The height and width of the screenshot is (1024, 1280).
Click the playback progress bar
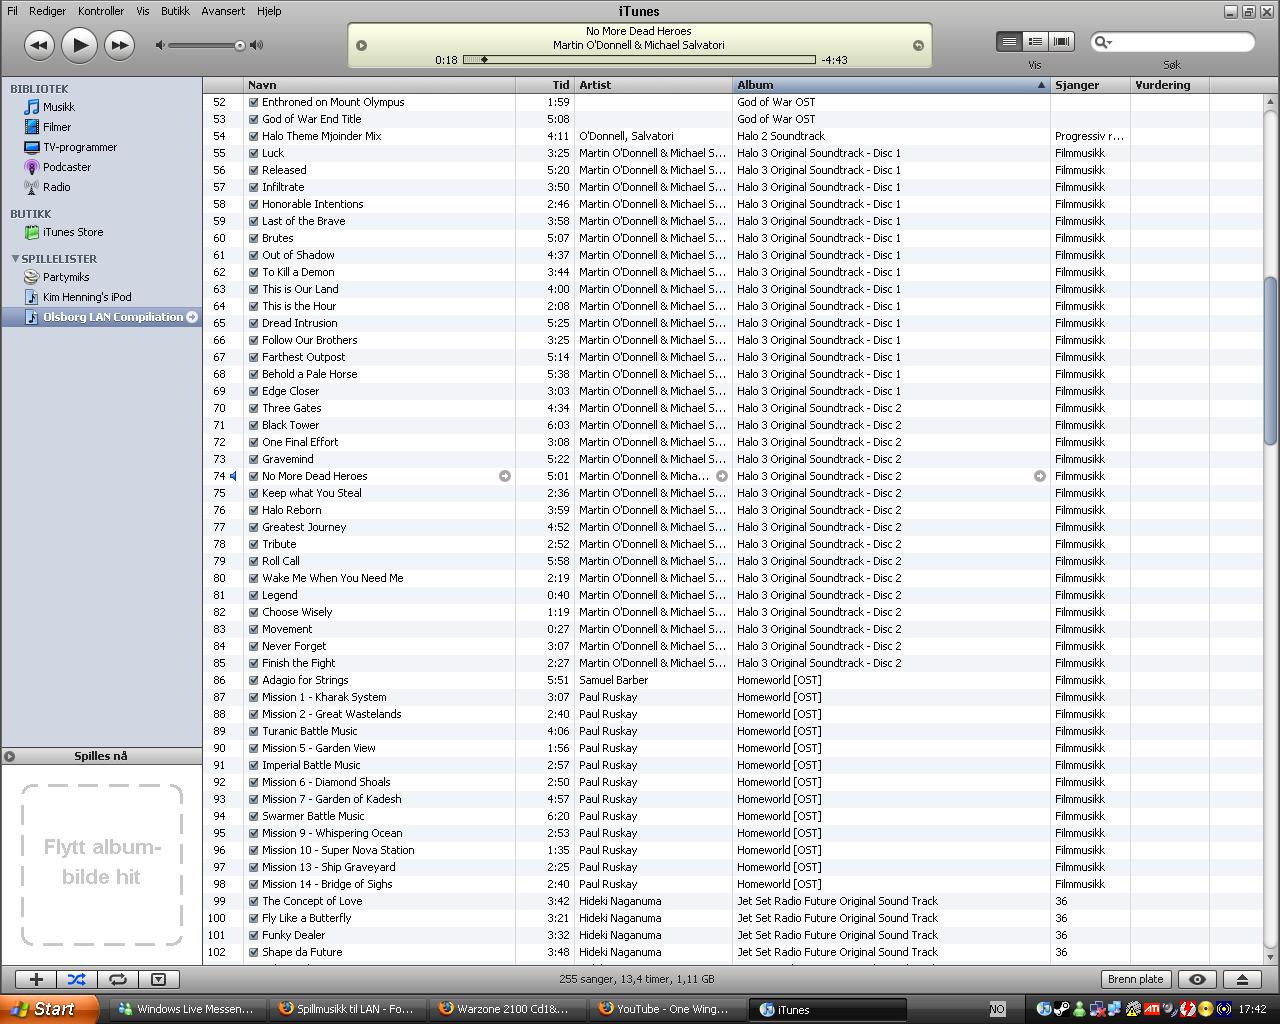coord(639,60)
